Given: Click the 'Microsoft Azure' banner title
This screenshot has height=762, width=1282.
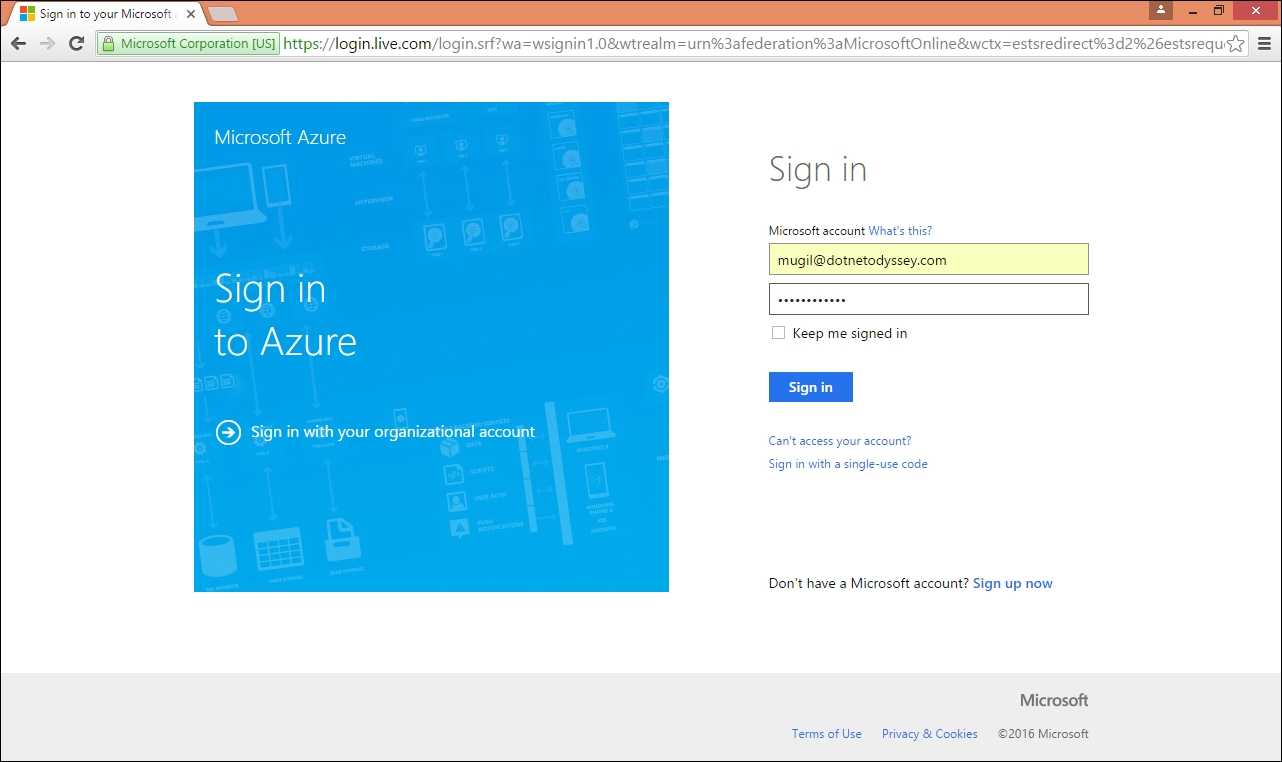Looking at the screenshot, I should click(x=280, y=137).
